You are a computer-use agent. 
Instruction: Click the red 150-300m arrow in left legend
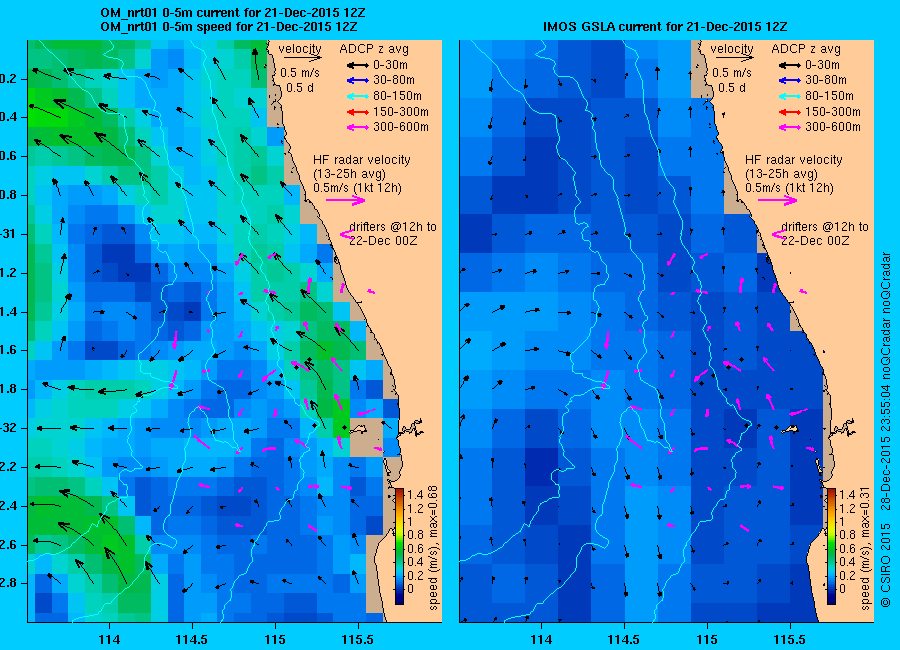coord(358,112)
